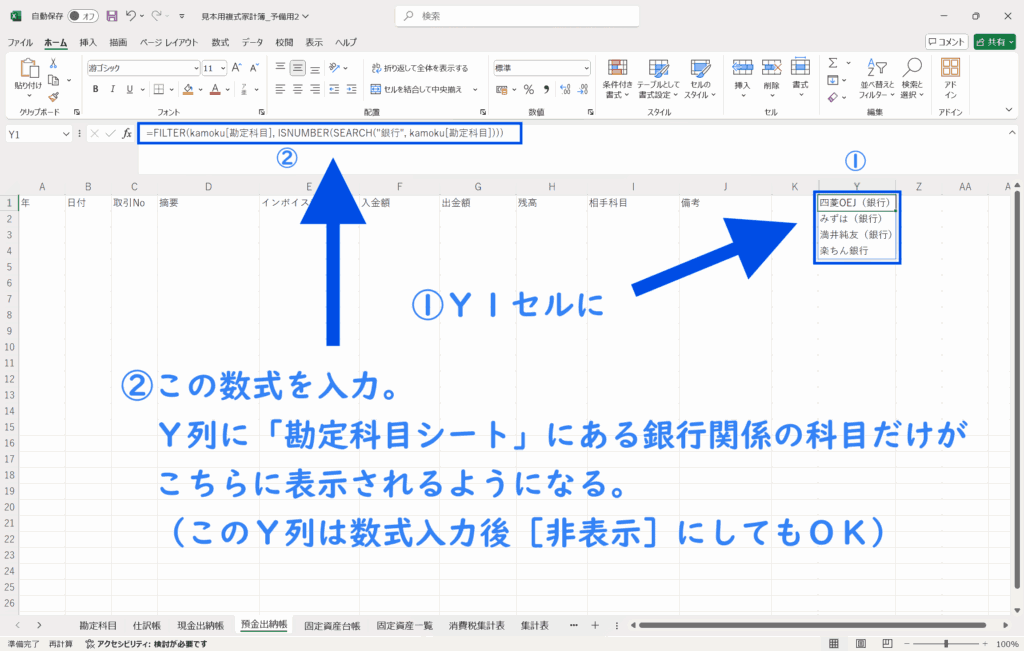Screen dimensions: 1024x651
Task: Switch to Page Layout view in status bar
Action: [x=861, y=644]
